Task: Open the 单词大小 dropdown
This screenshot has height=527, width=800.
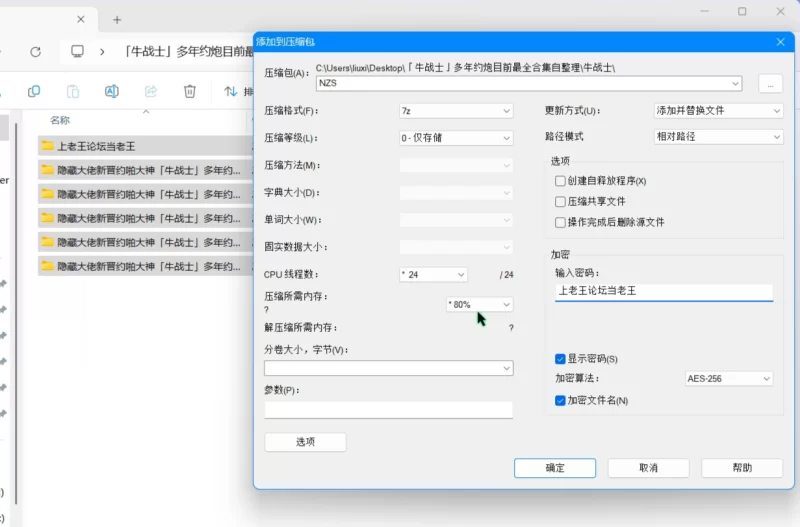Action: click(456, 220)
